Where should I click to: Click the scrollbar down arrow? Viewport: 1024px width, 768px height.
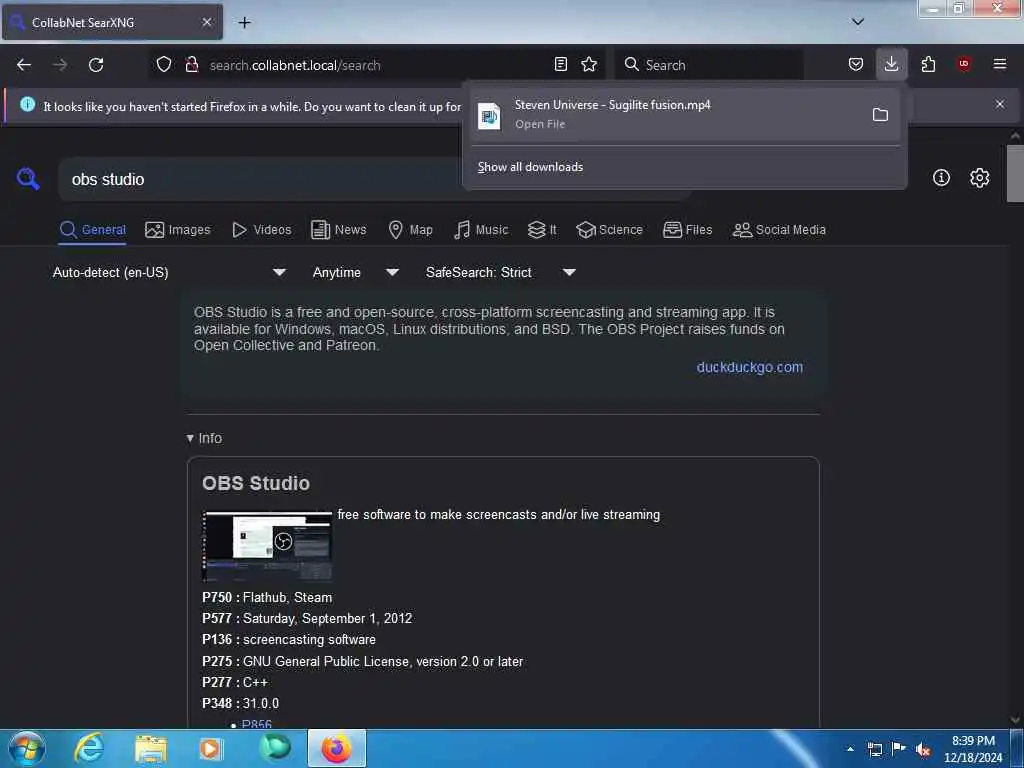(1015, 720)
